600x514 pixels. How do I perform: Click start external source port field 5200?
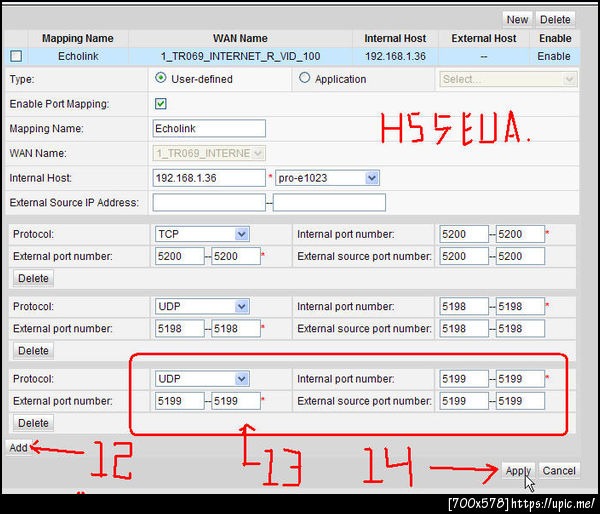point(464,256)
